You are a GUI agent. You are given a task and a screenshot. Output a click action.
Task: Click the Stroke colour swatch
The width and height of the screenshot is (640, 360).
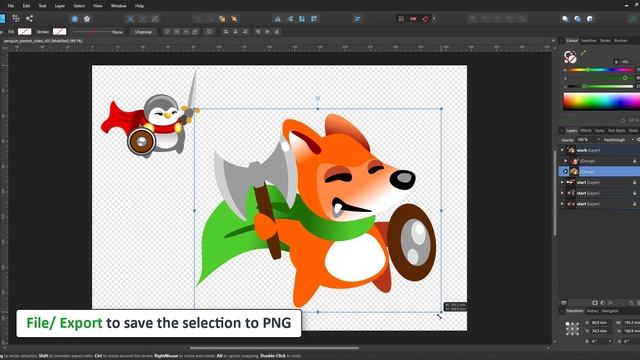[59, 31]
